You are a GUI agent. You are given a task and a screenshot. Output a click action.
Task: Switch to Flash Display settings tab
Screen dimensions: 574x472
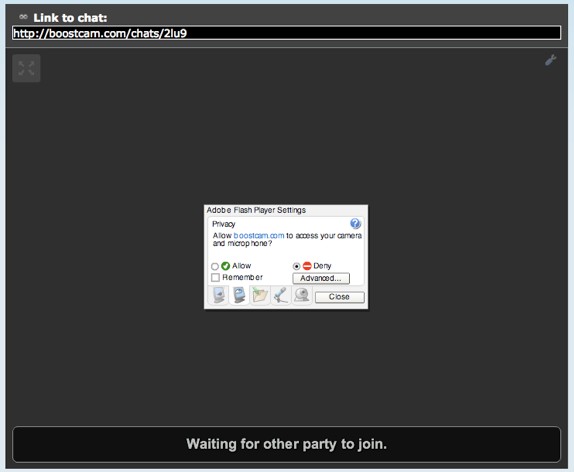click(219, 296)
